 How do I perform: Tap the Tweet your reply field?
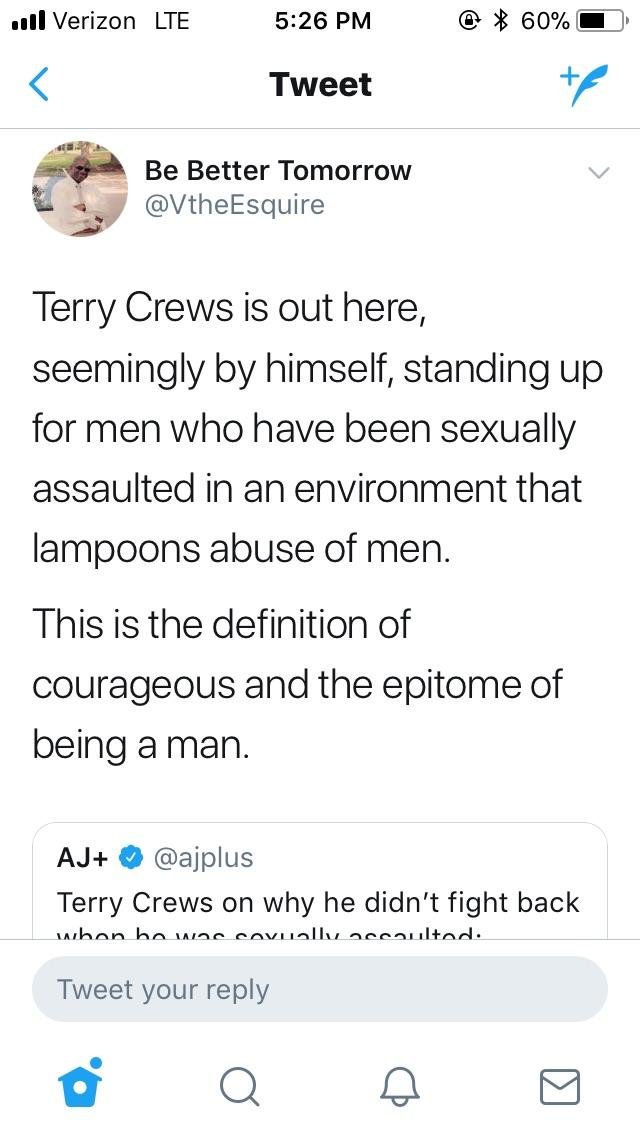pyautogui.click(x=320, y=990)
